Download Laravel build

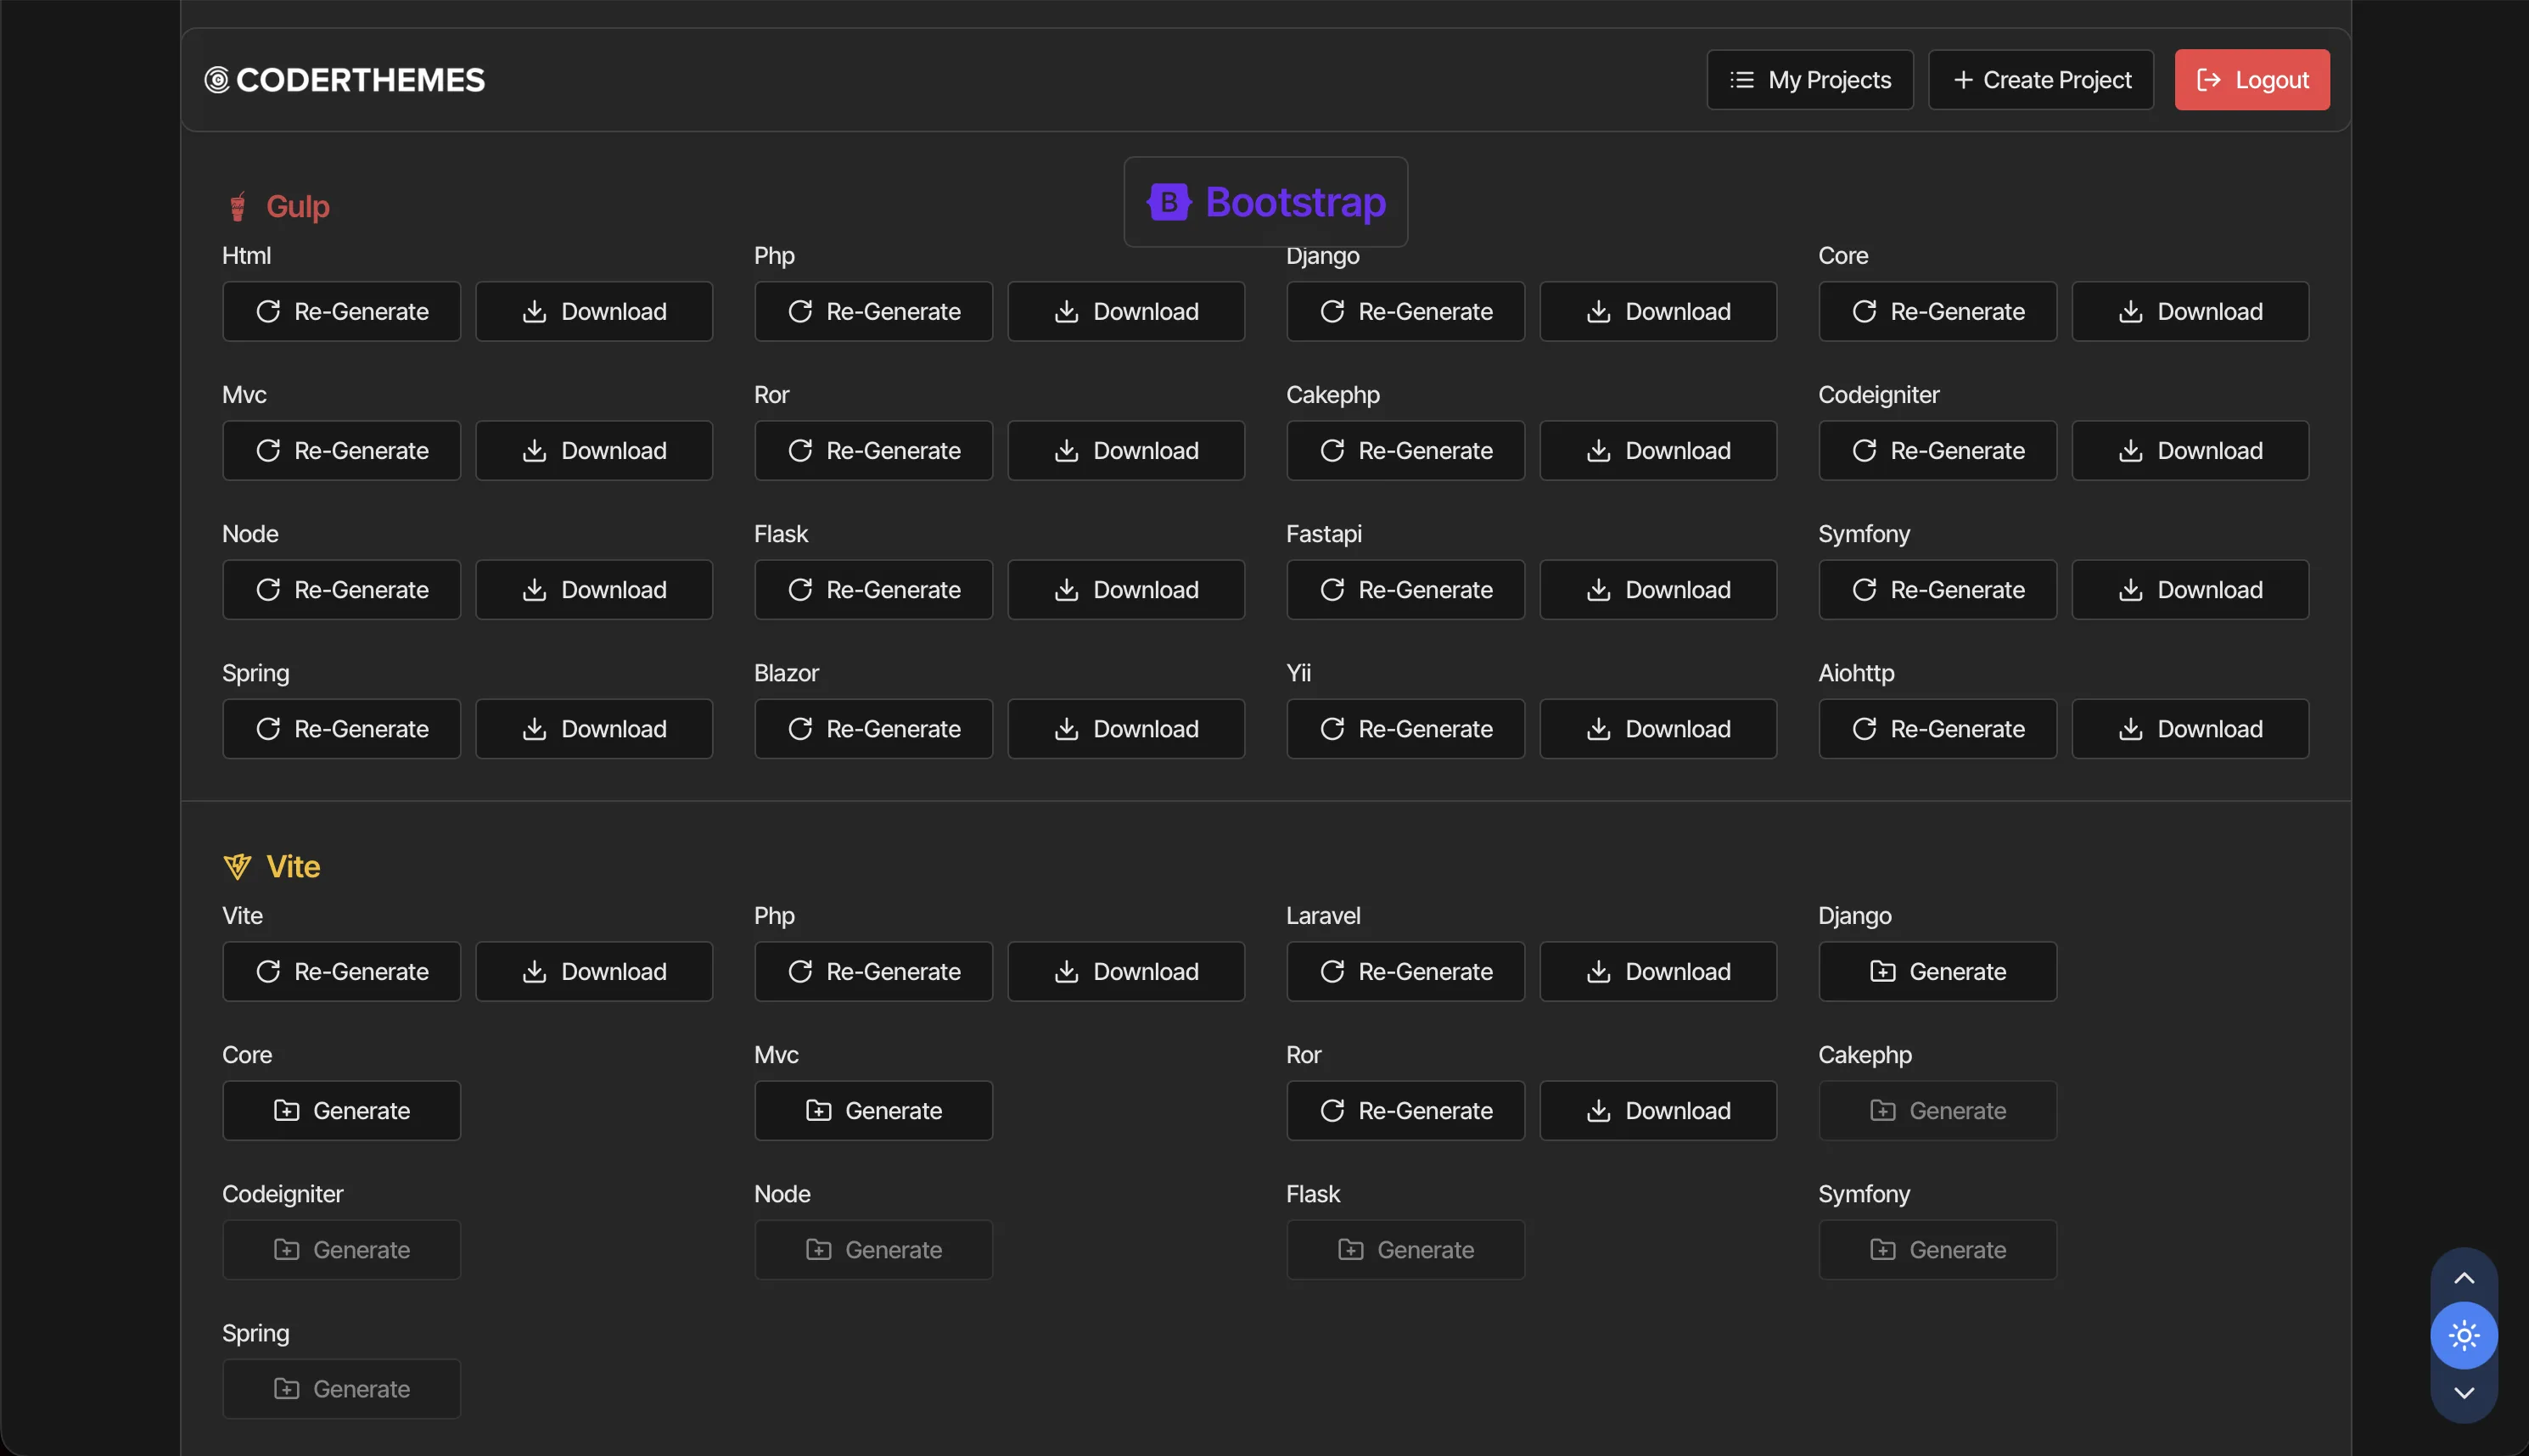(x=1658, y=971)
